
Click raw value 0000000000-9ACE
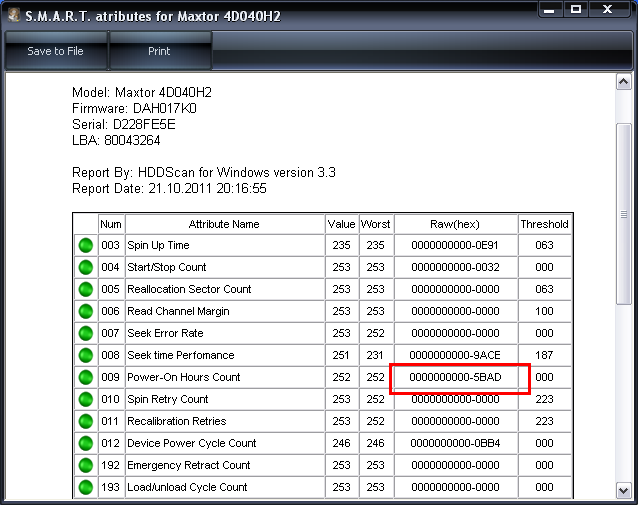(x=455, y=355)
